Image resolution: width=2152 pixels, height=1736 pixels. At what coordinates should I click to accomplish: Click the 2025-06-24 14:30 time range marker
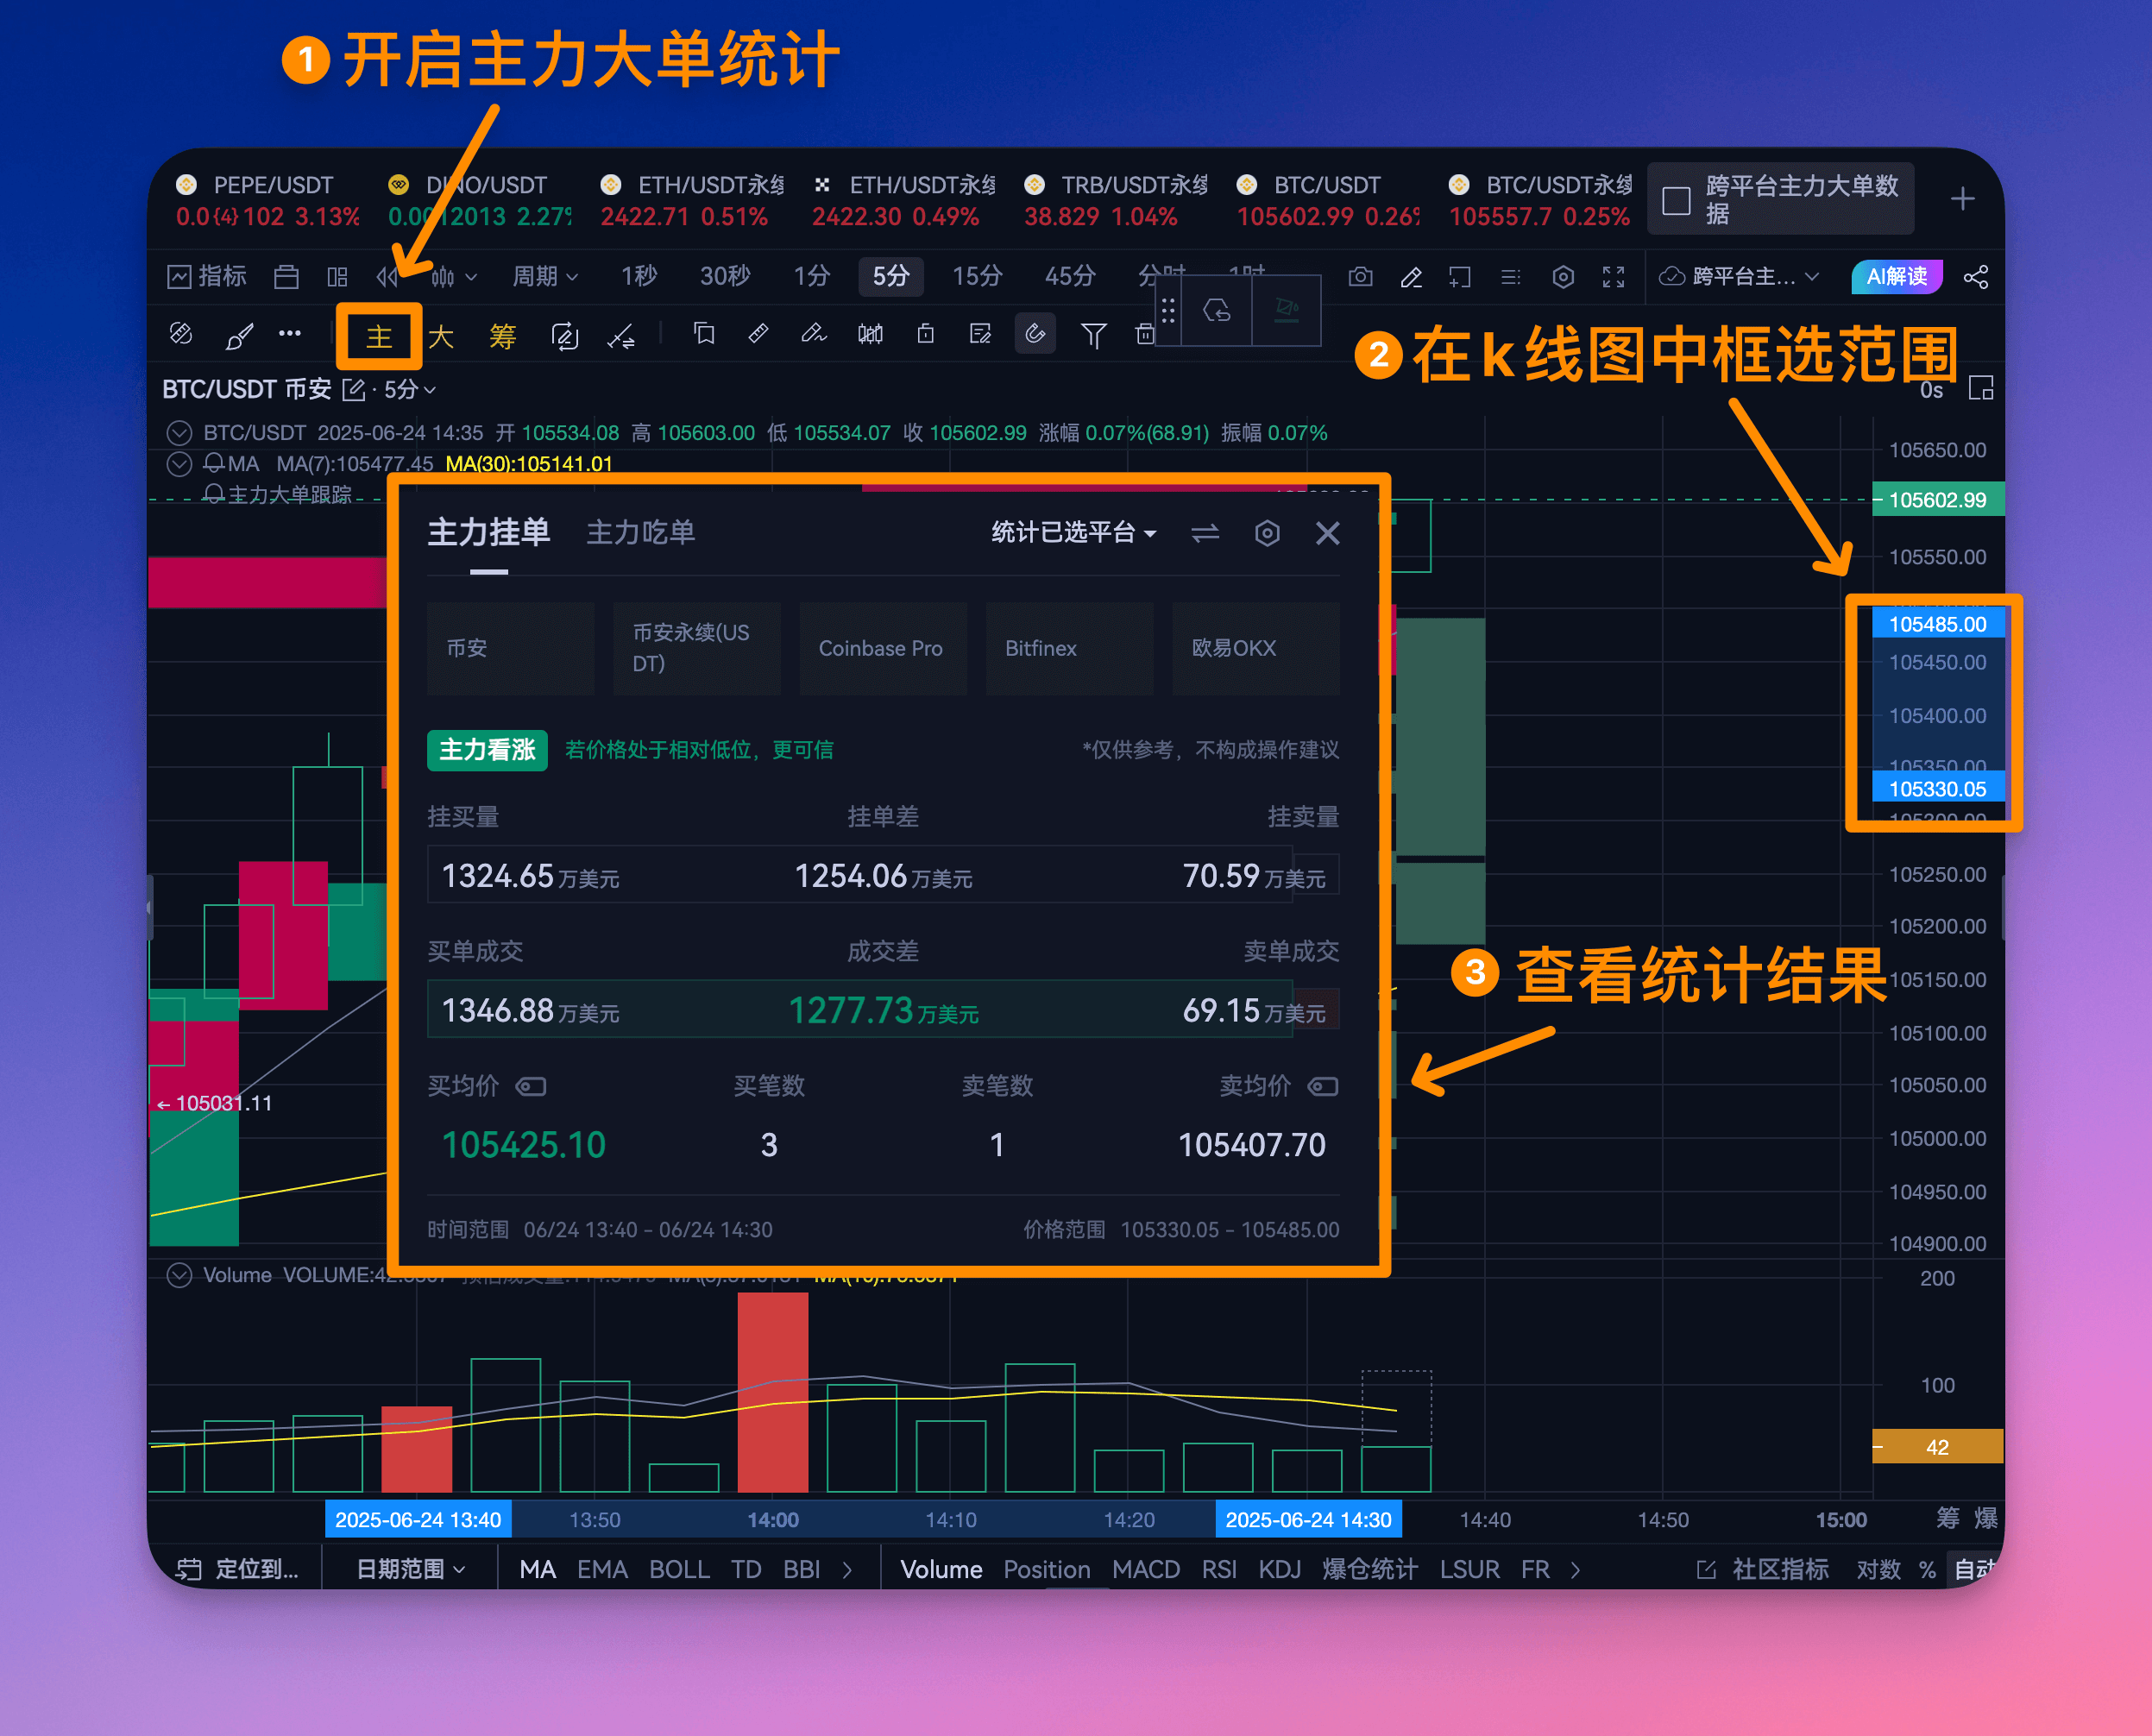pyautogui.click(x=1308, y=1520)
